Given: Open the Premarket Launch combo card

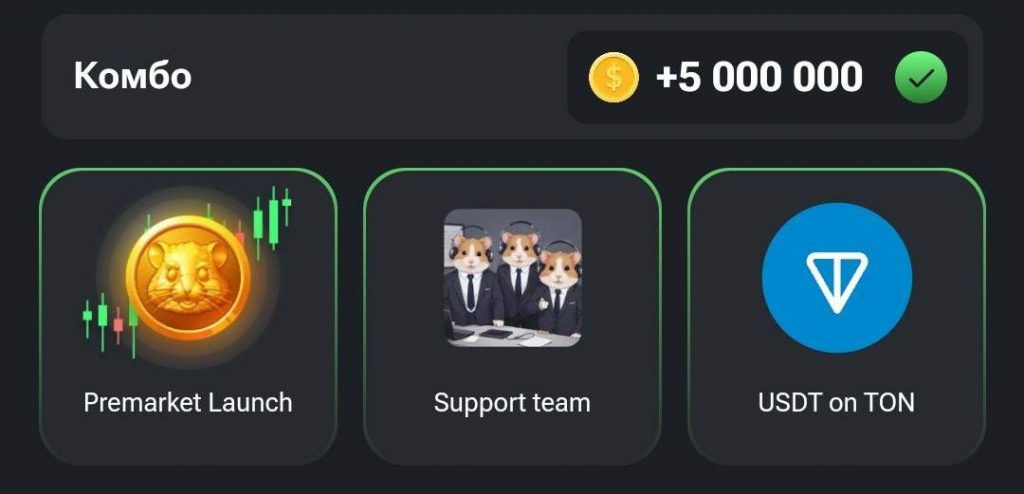Looking at the screenshot, I should [x=188, y=317].
